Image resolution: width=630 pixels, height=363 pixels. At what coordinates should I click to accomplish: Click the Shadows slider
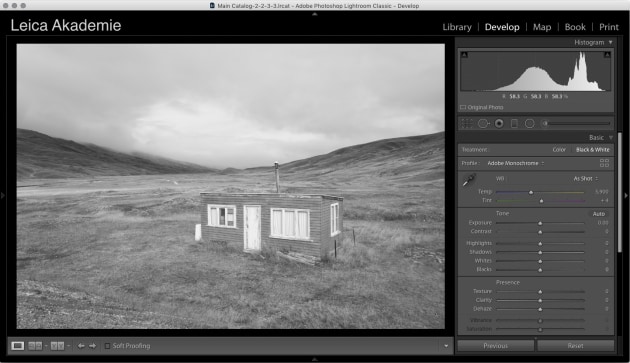pyautogui.click(x=540, y=252)
